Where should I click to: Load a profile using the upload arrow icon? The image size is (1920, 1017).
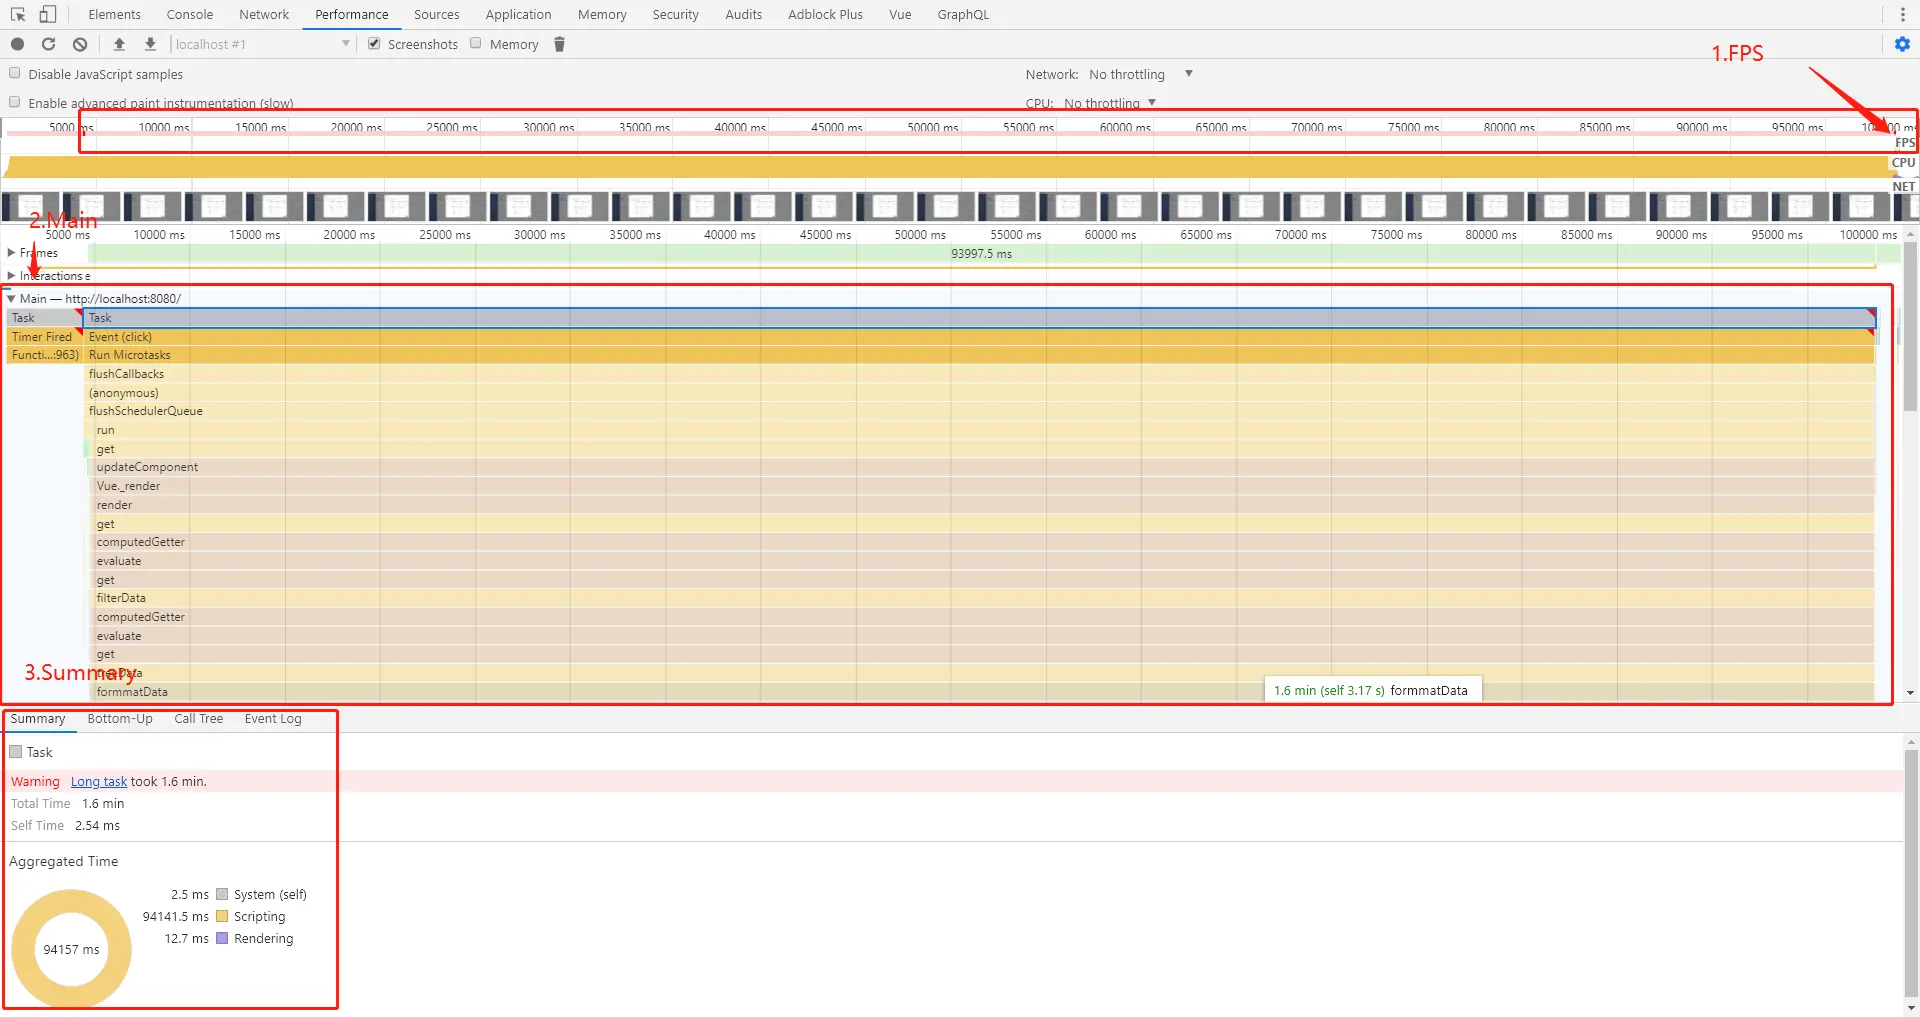[x=119, y=44]
